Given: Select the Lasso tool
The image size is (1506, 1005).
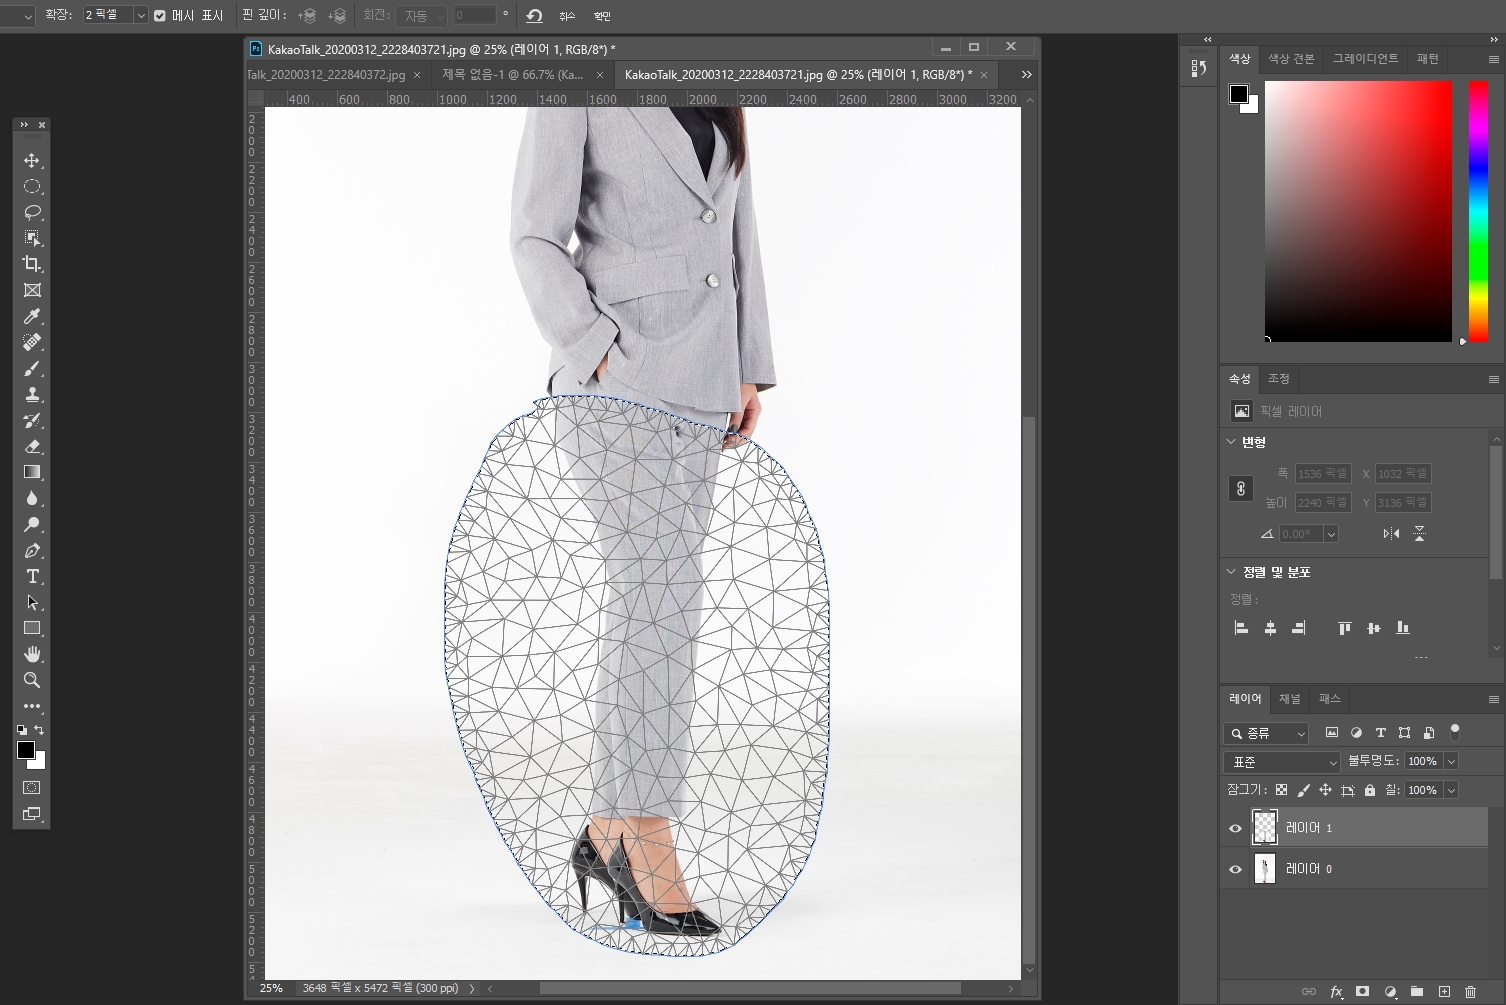Looking at the screenshot, I should 32,213.
